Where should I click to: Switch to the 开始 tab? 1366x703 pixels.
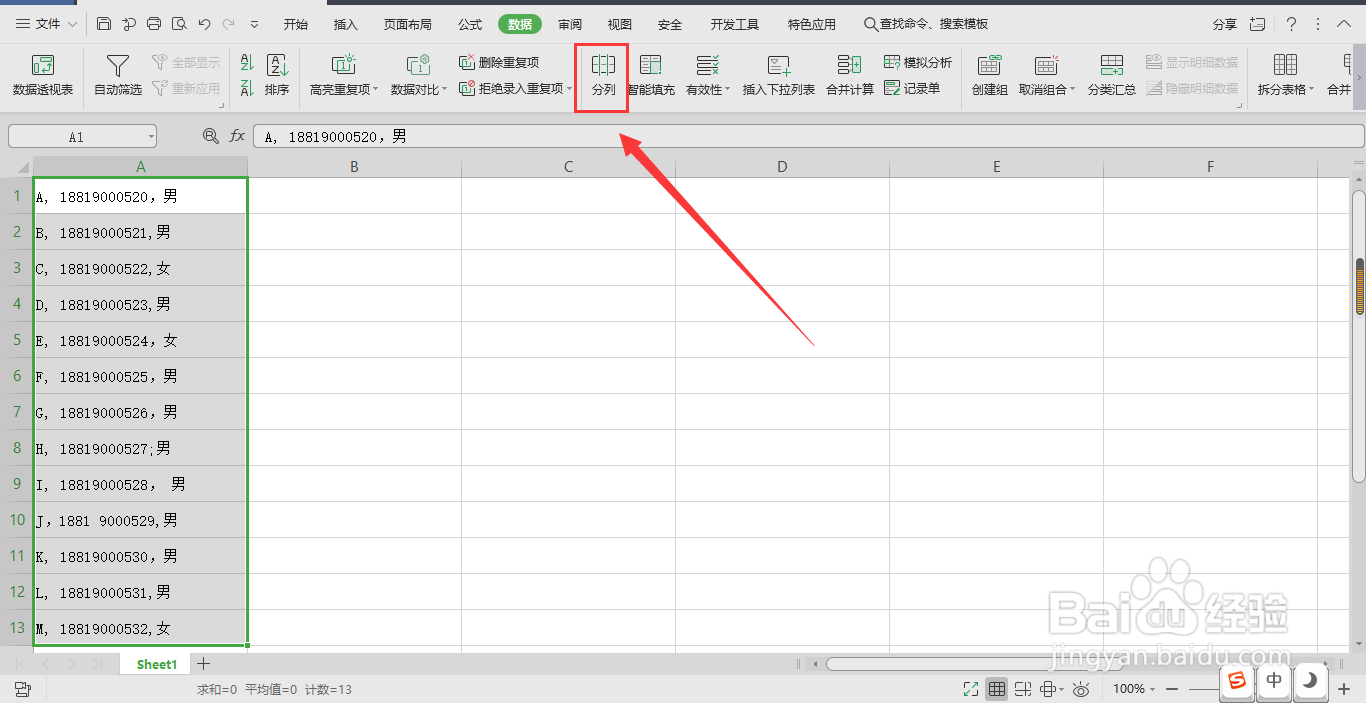click(295, 24)
